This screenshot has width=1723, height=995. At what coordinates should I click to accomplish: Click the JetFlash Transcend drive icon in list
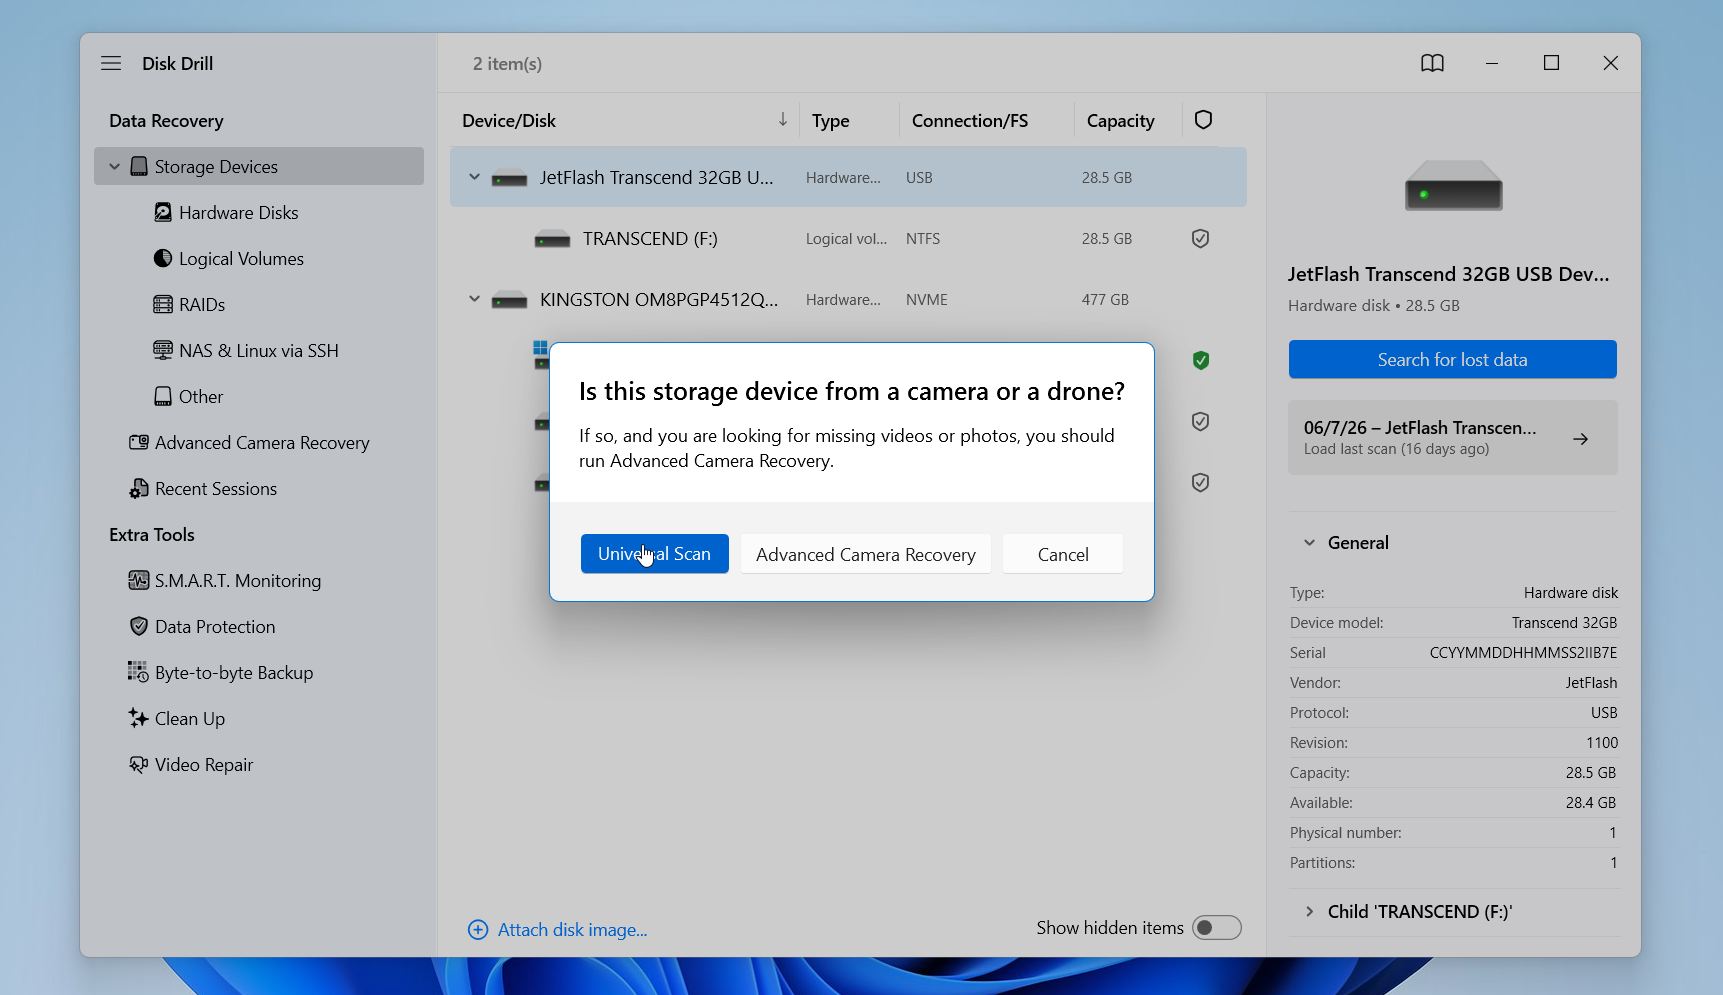point(509,179)
